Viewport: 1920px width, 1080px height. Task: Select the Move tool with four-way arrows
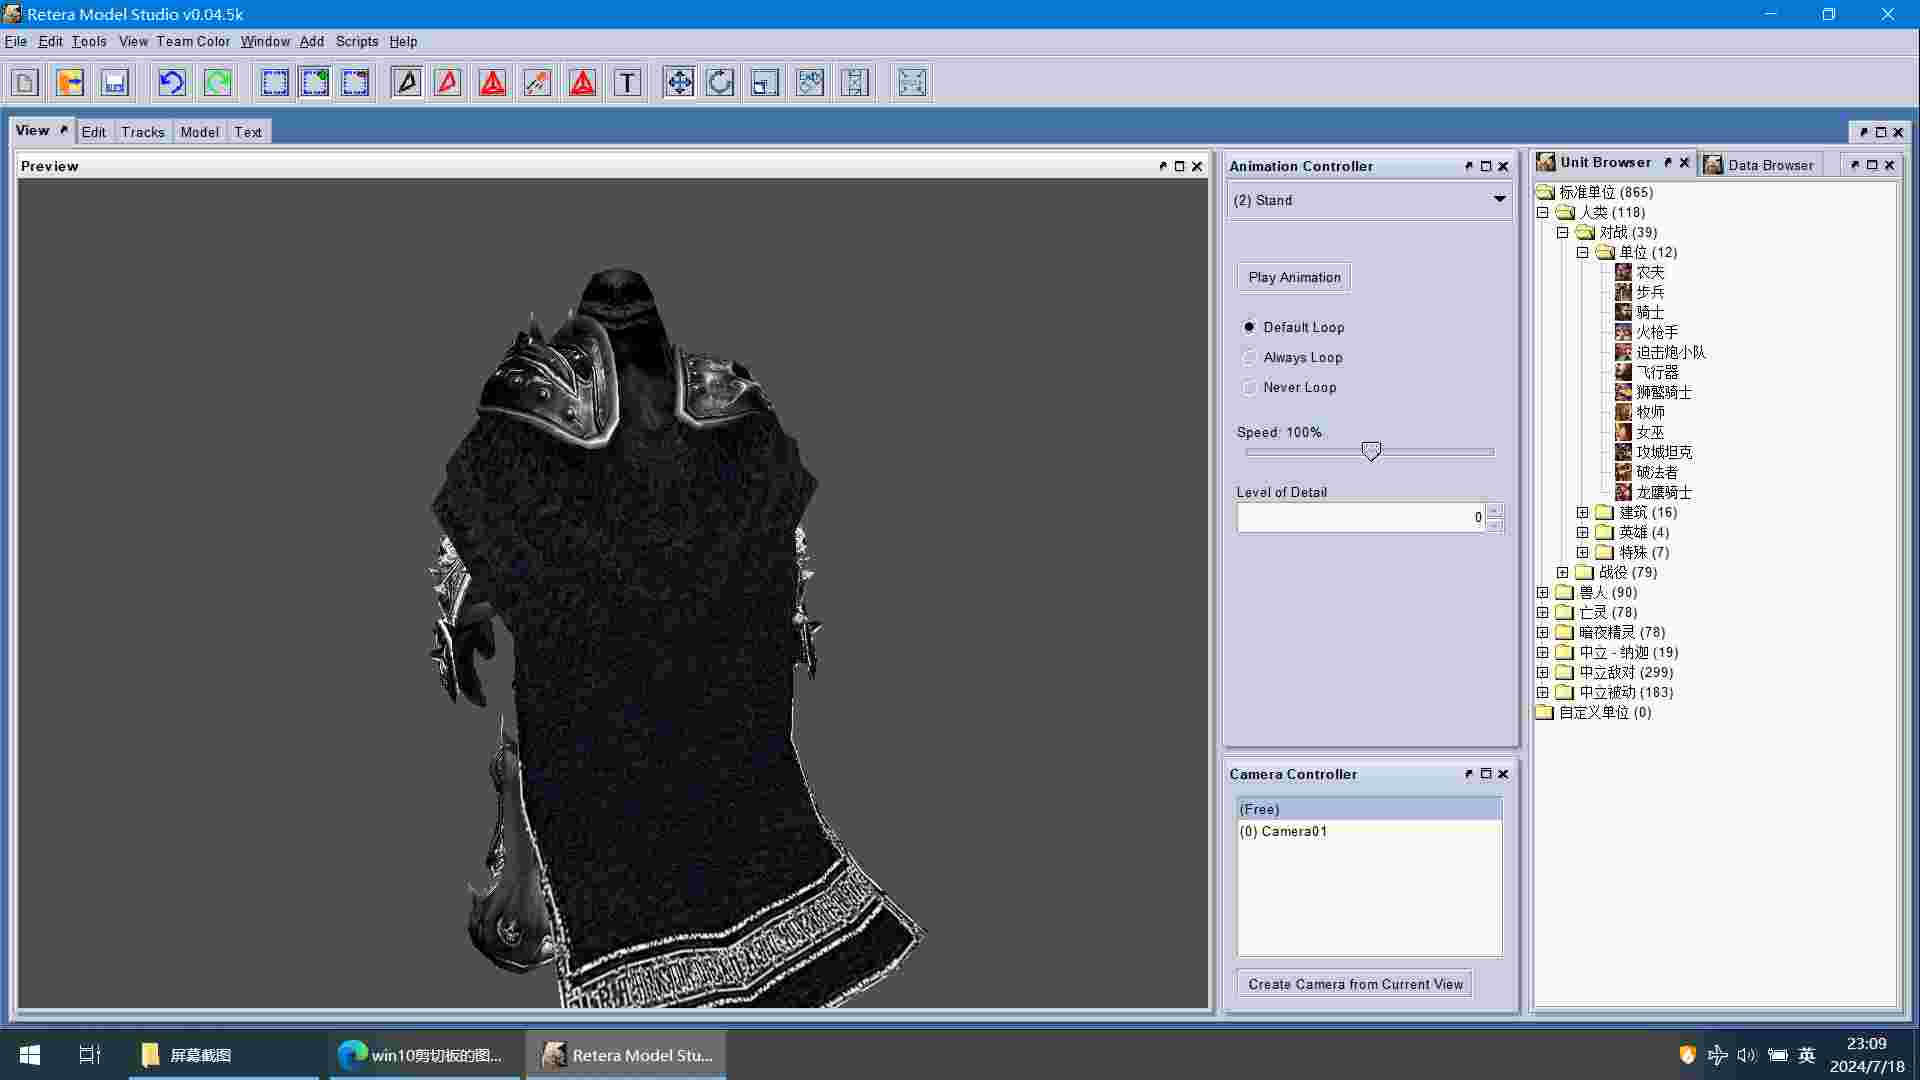[679, 82]
